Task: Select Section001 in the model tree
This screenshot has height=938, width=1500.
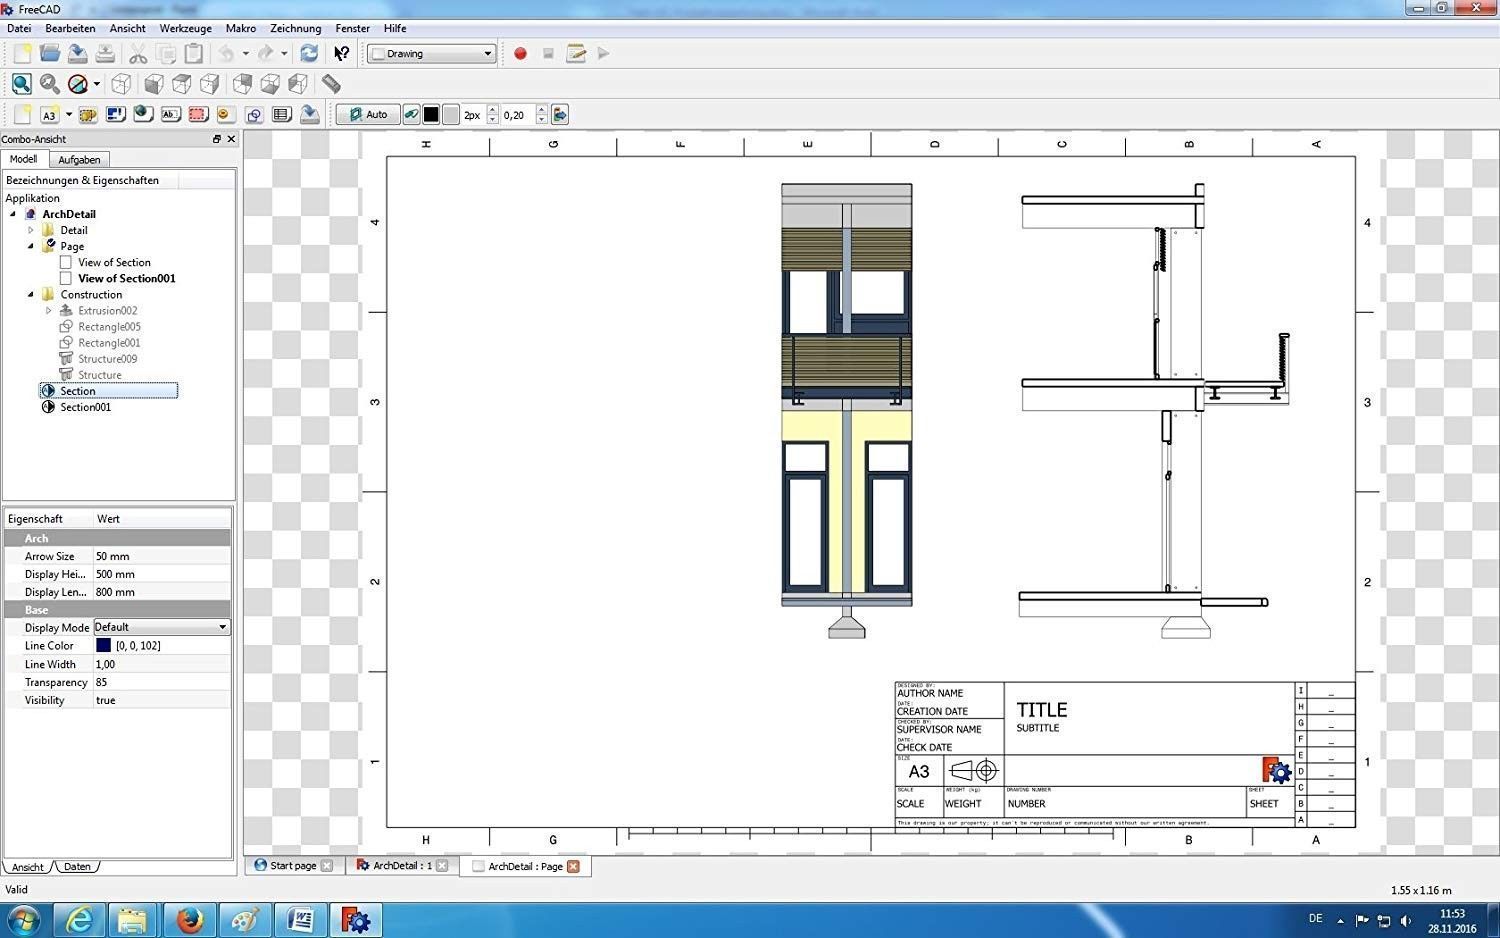Action: pos(85,407)
